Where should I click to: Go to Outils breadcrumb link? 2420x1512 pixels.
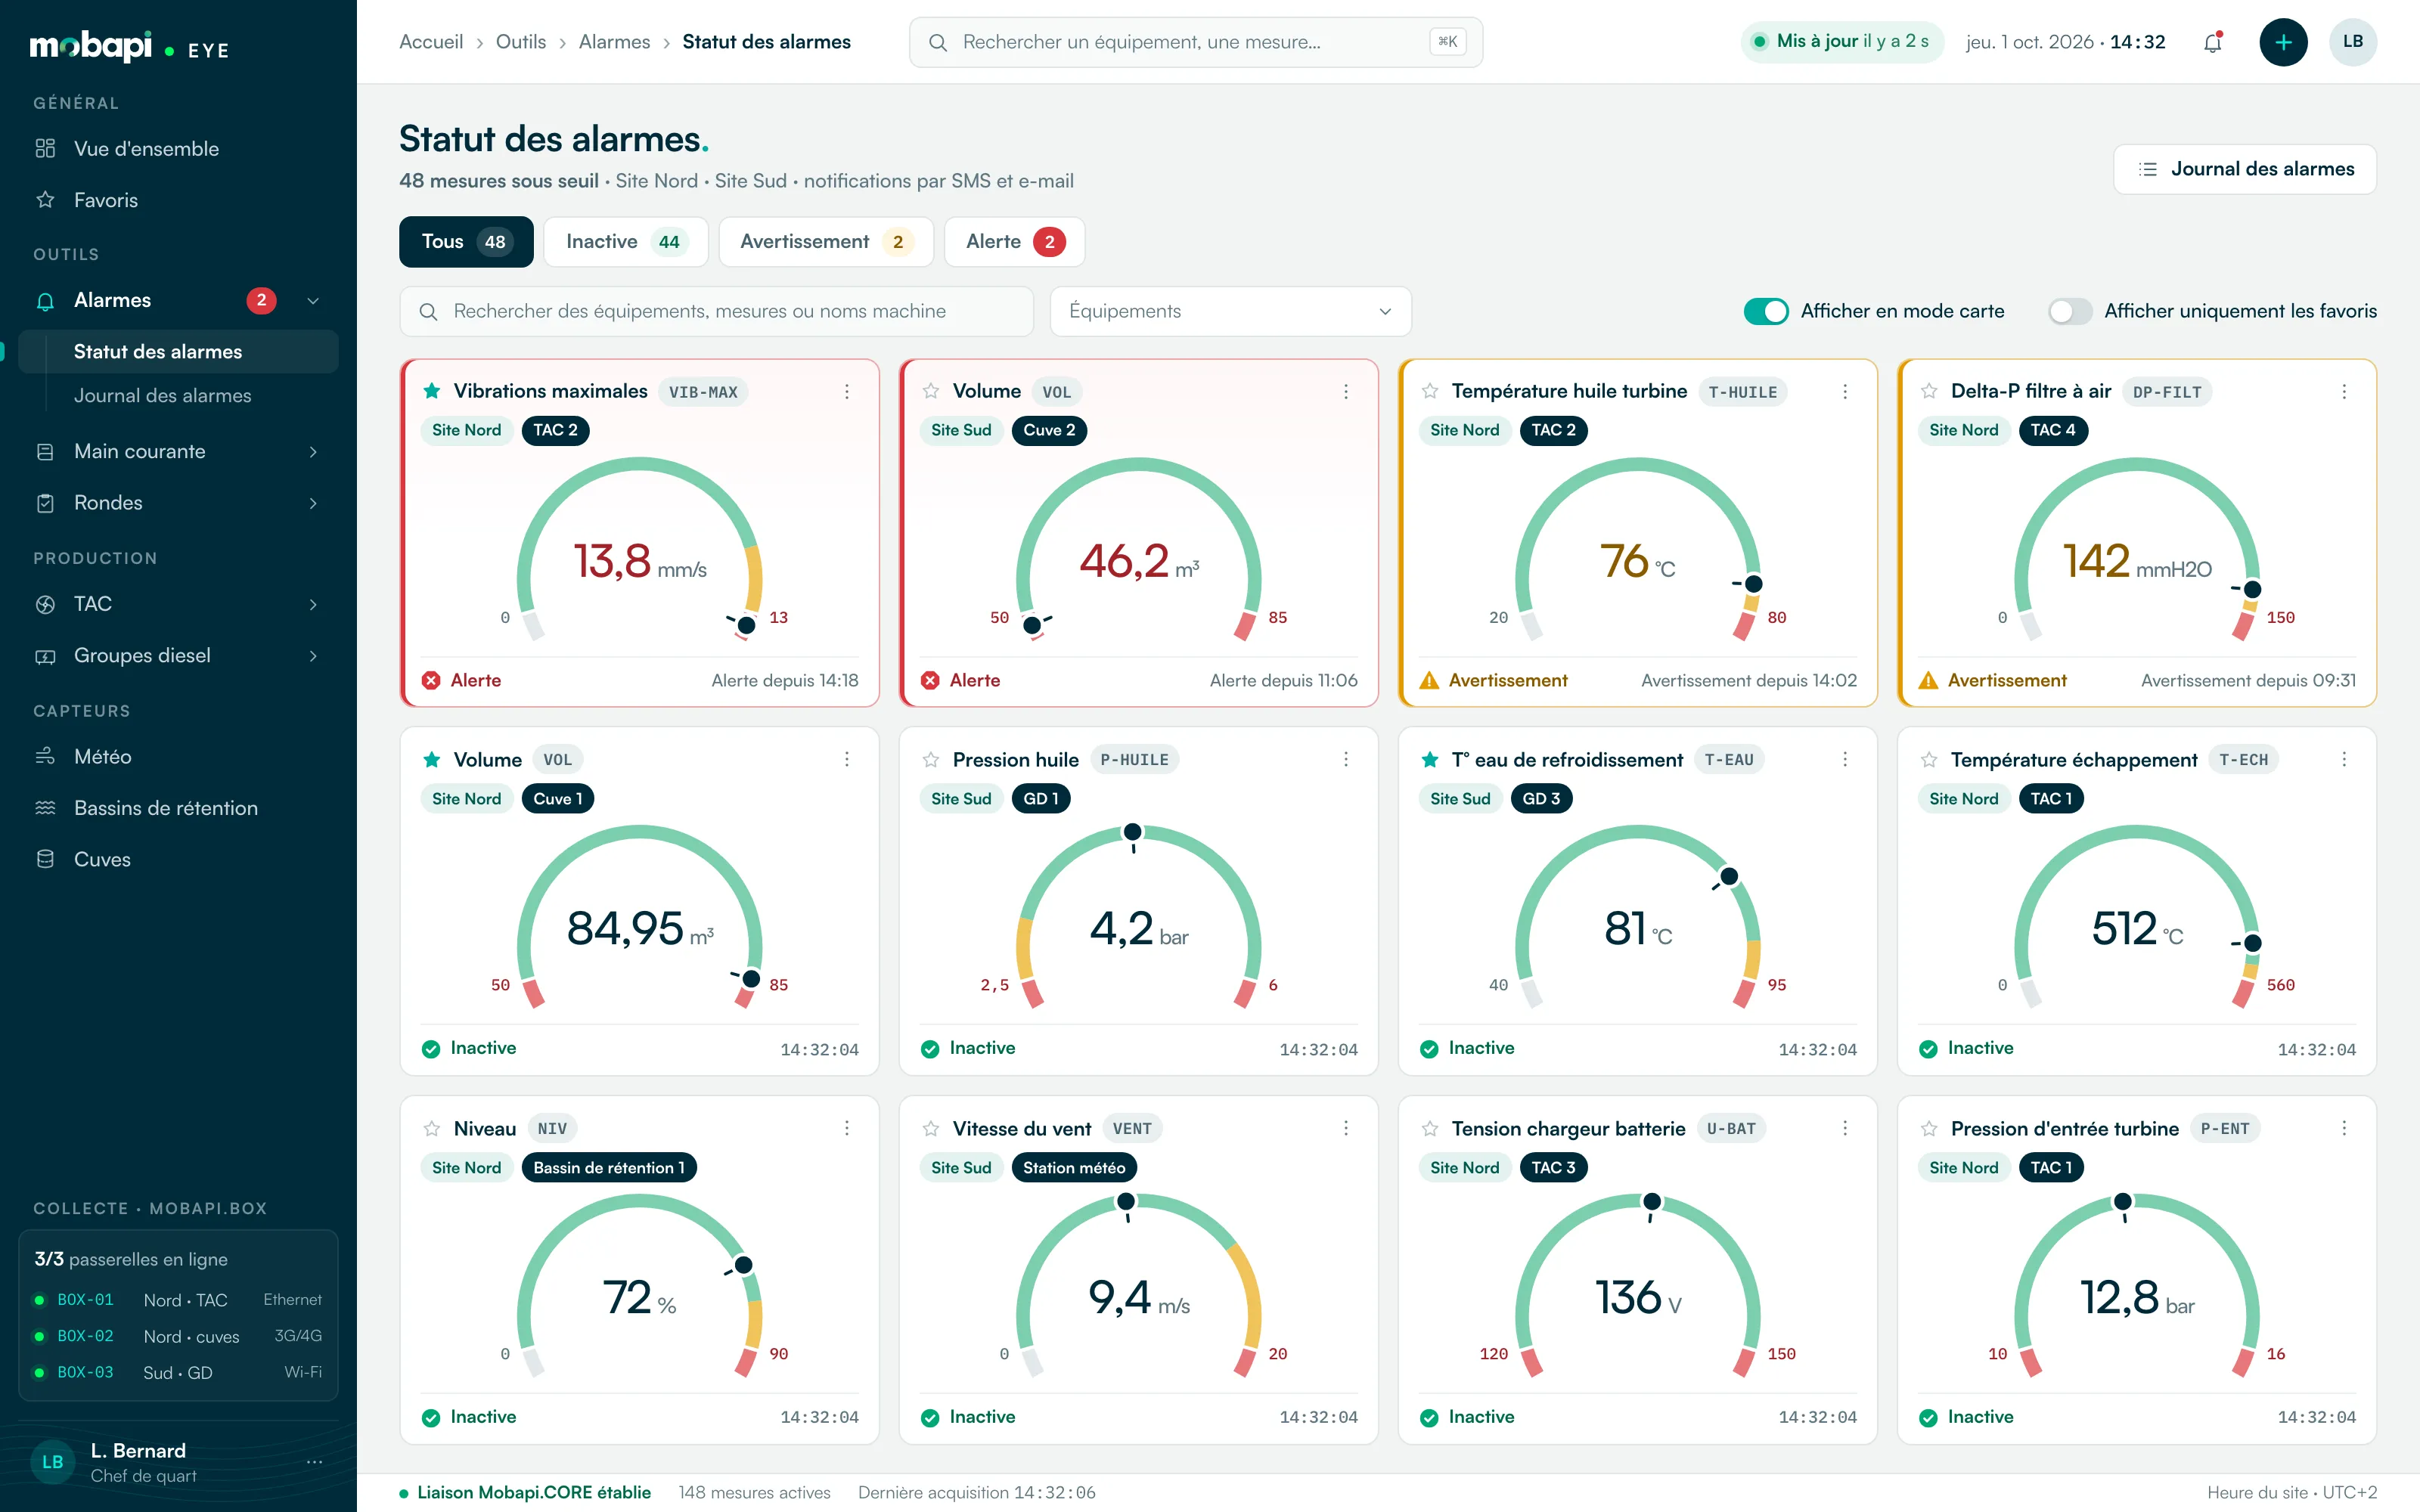pyautogui.click(x=521, y=42)
